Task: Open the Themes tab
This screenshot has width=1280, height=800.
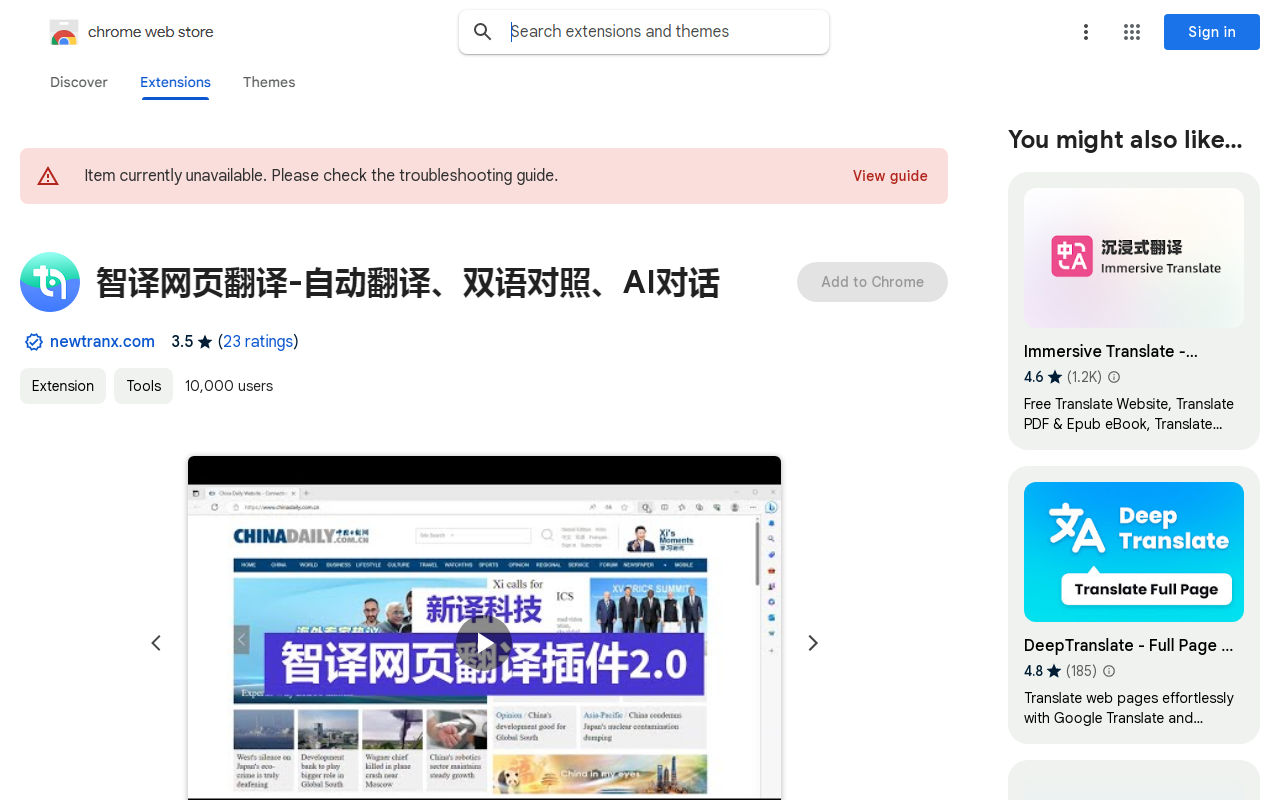Action: pos(269,82)
